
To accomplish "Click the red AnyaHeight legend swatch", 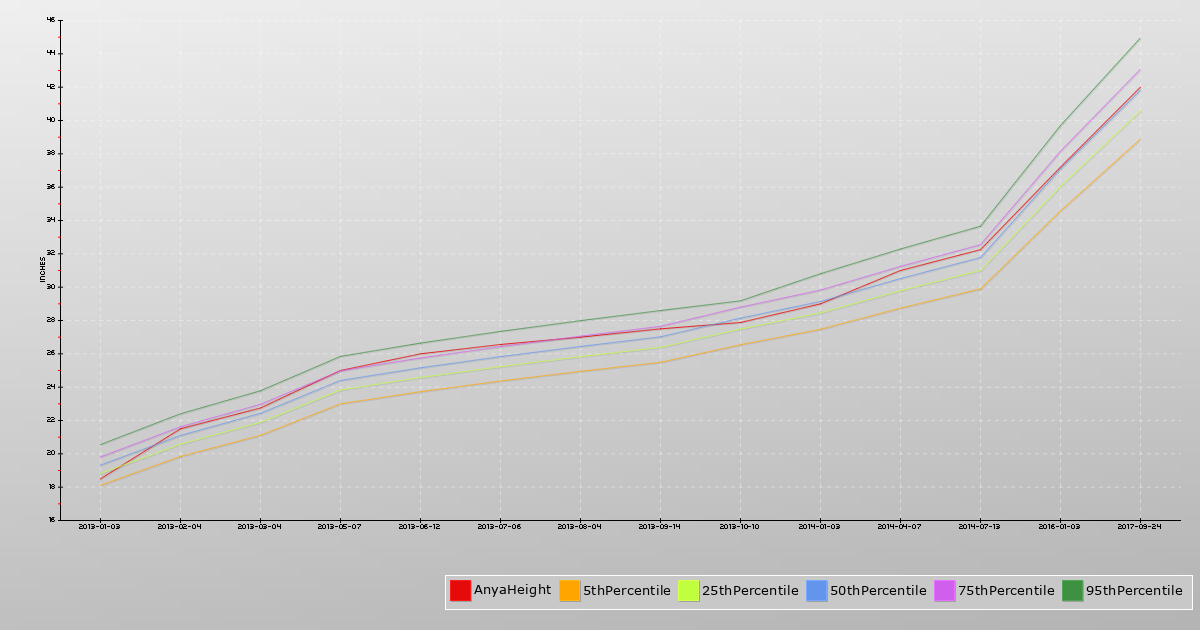I will click(460, 591).
